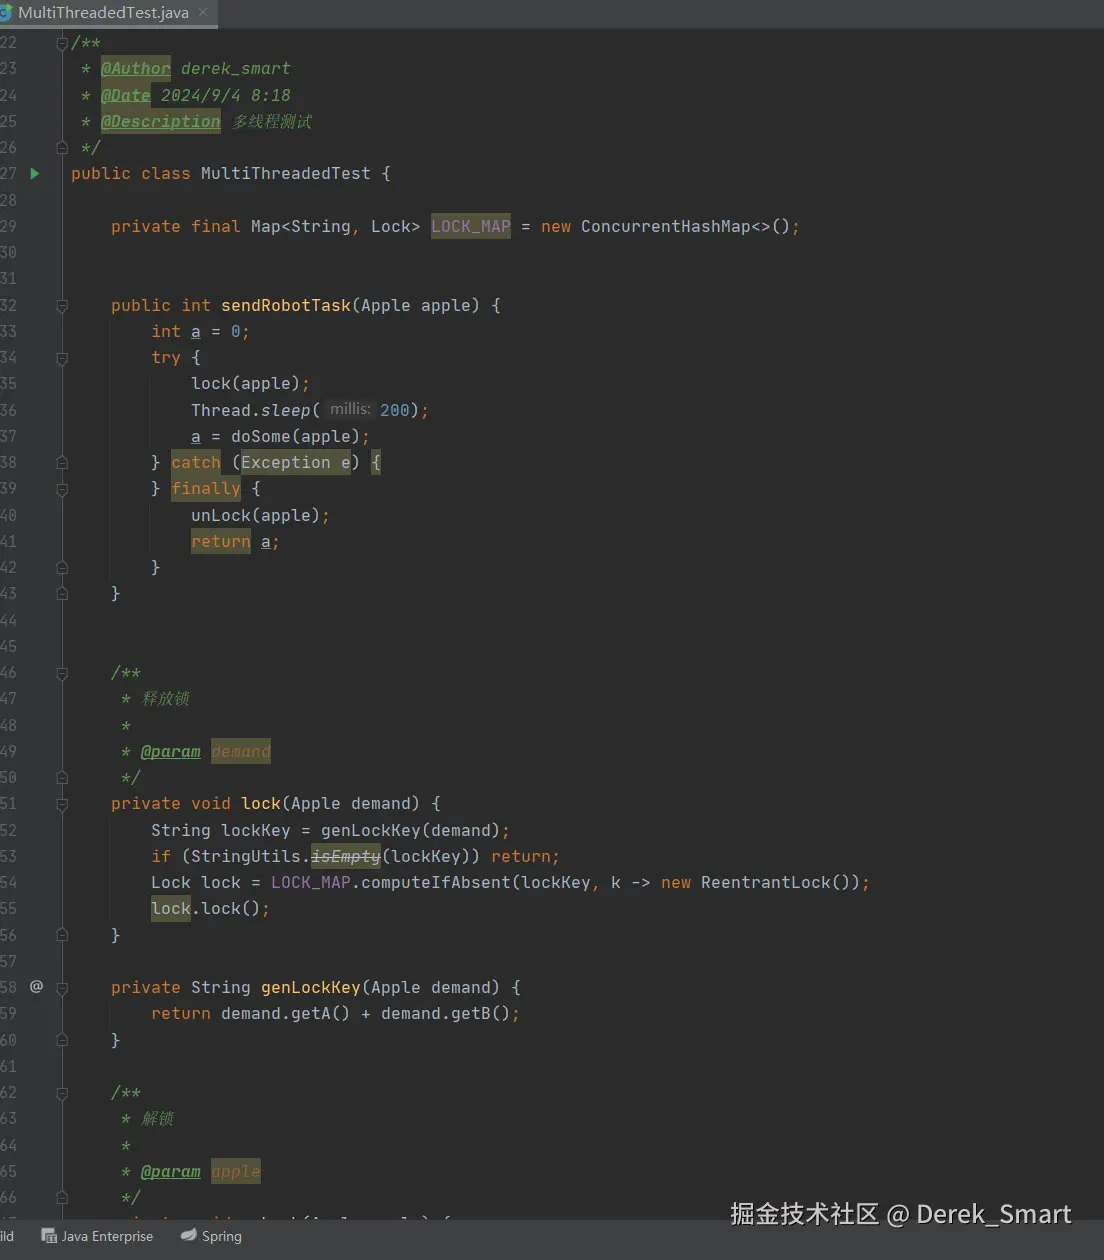Click the @Date Javadoc tag
The width and height of the screenshot is (1104, 1260).
coord(126,95)
